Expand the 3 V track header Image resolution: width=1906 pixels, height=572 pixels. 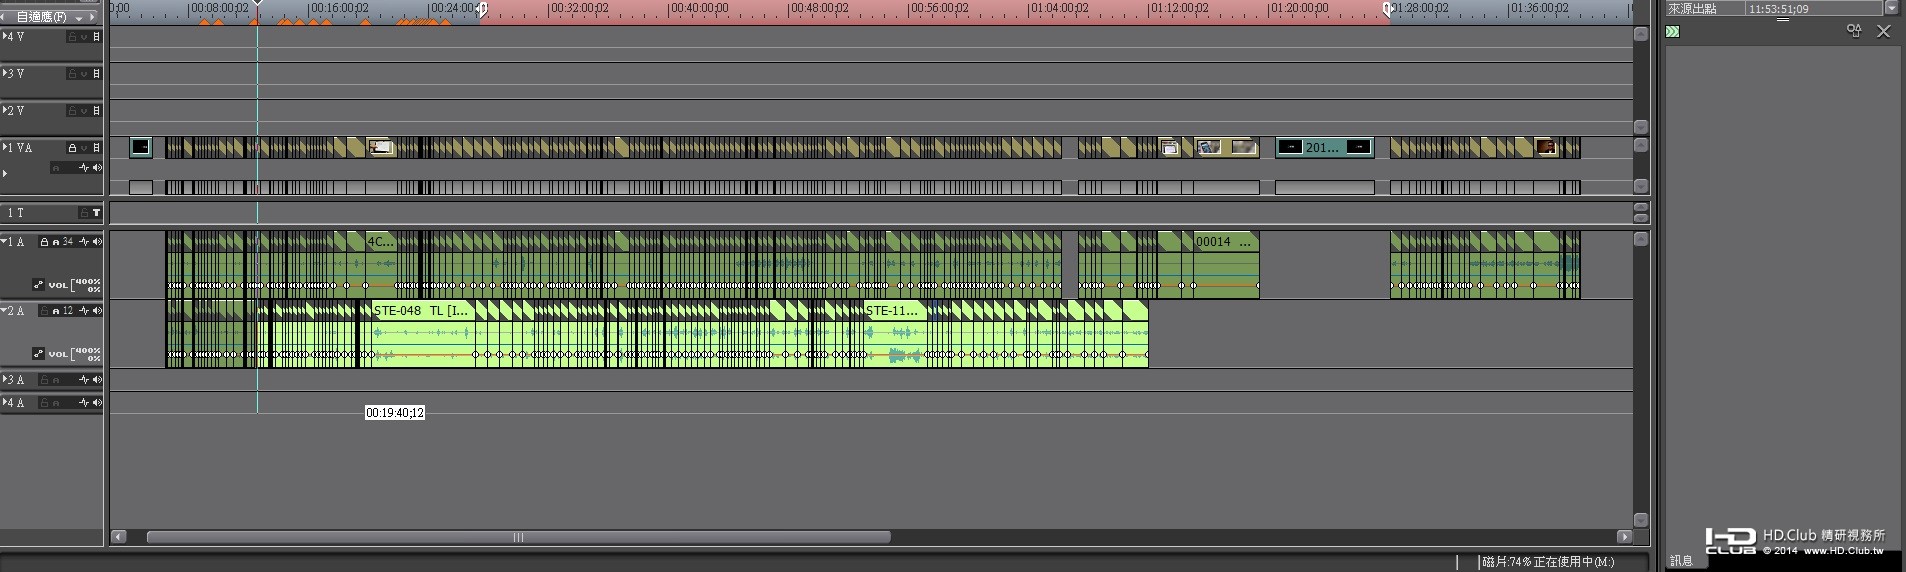pyautogui.click(x=5, y=73)
